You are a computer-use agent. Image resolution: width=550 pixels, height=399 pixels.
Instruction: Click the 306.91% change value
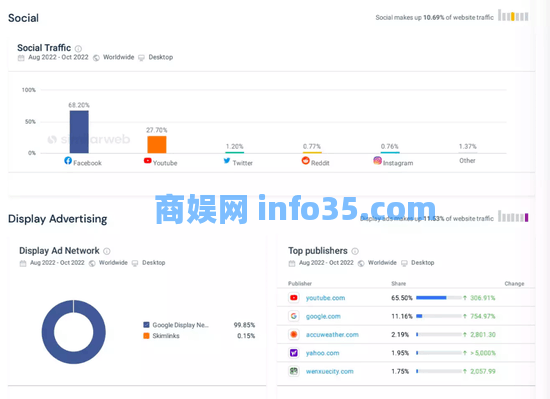[483, 298]
